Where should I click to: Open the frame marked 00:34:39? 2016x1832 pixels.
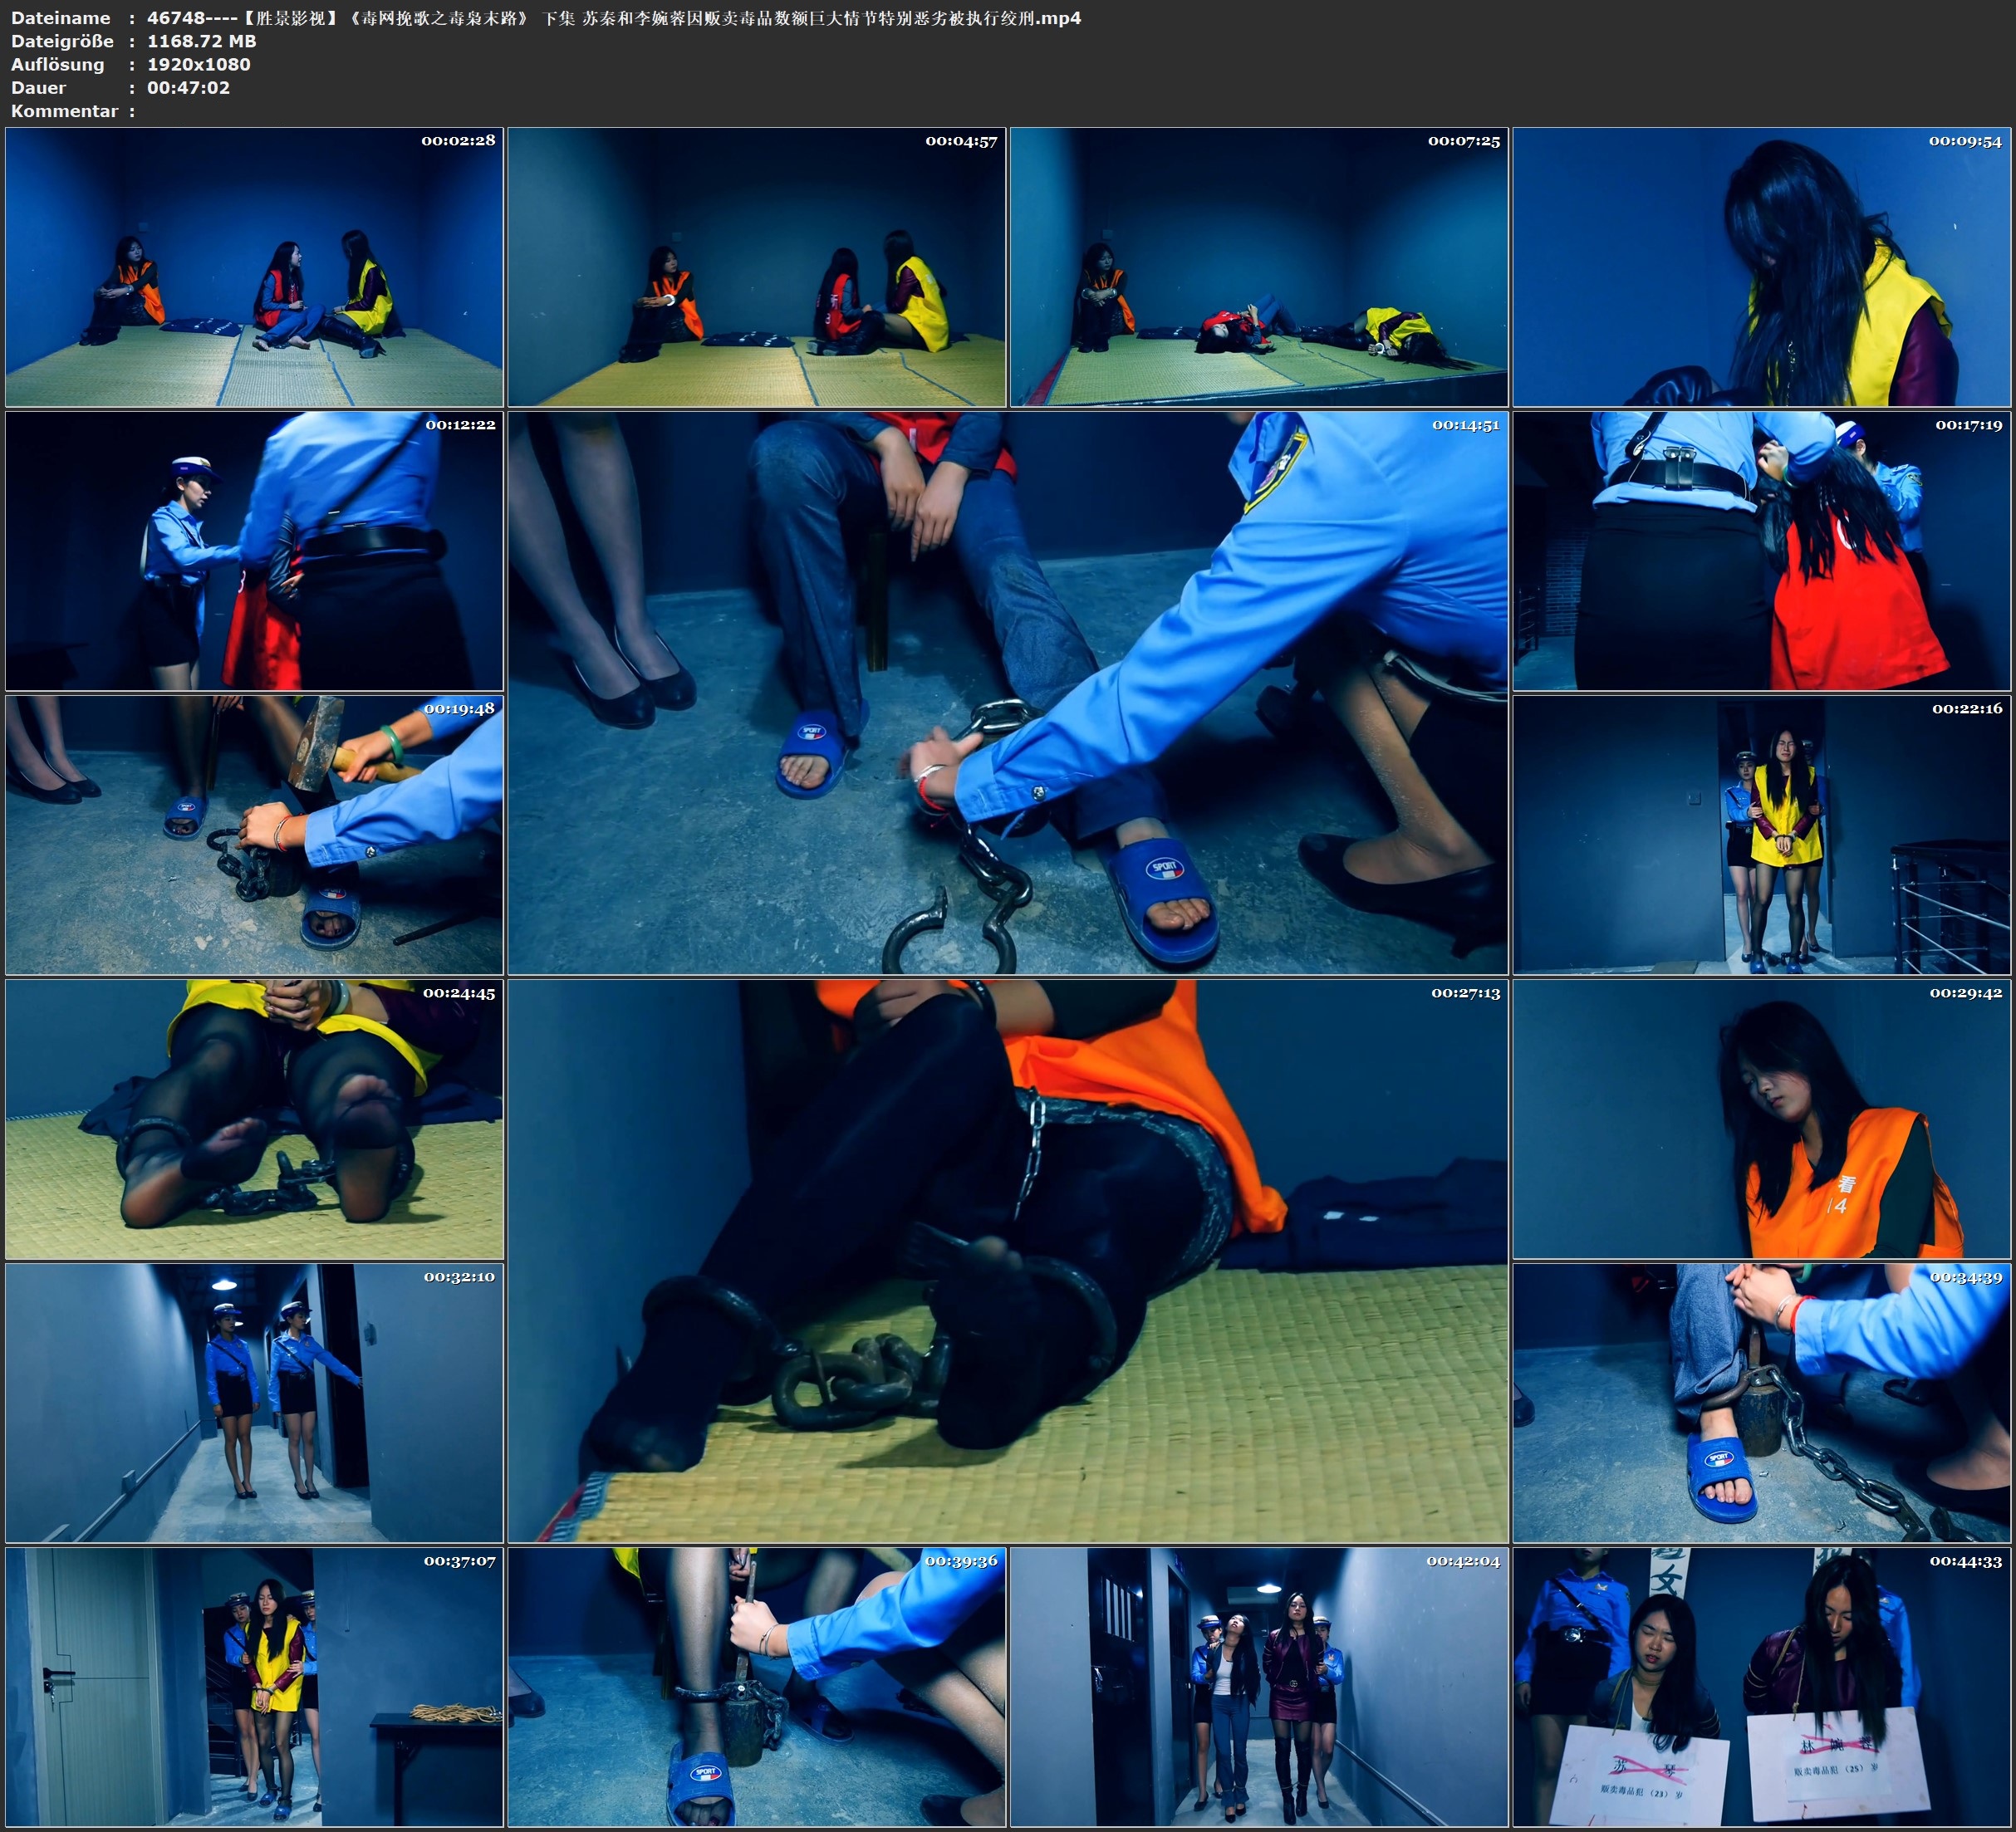coord(1761,1403)
